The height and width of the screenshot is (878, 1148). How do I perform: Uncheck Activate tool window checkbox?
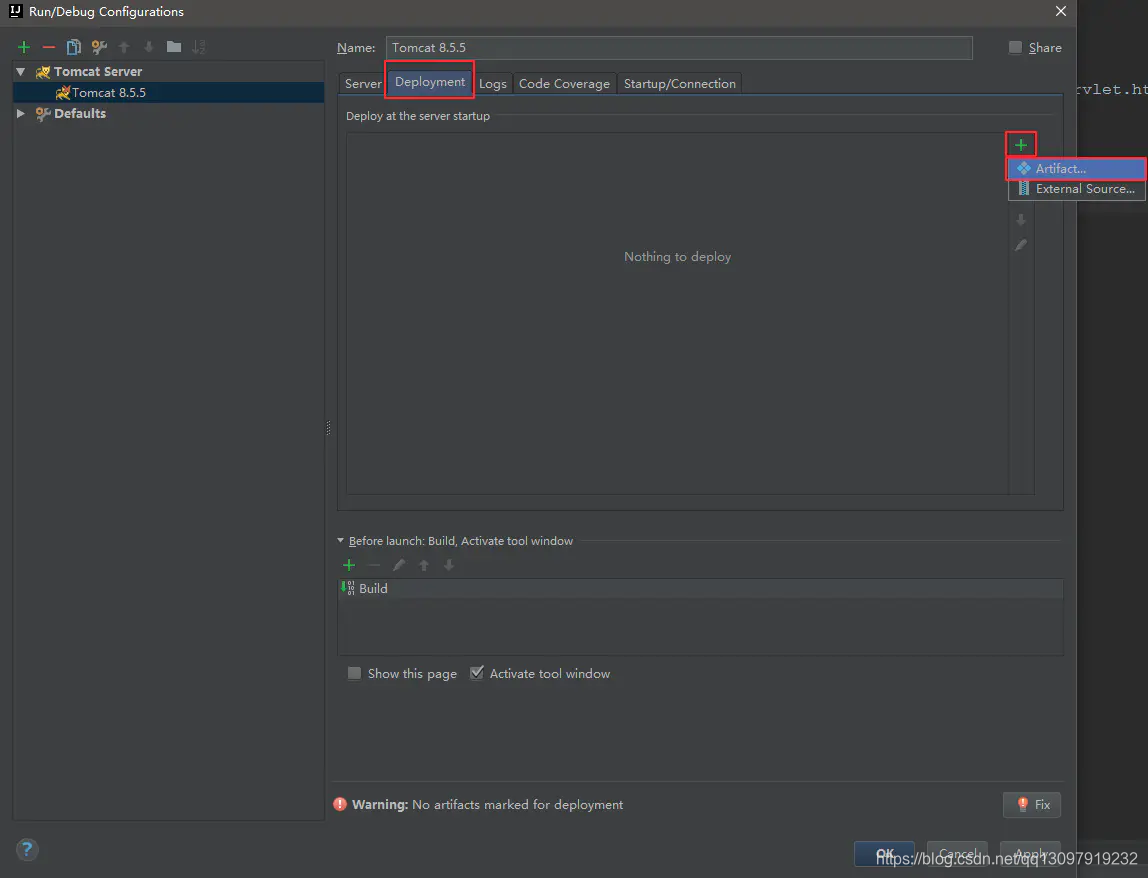[x=477, y=673]
